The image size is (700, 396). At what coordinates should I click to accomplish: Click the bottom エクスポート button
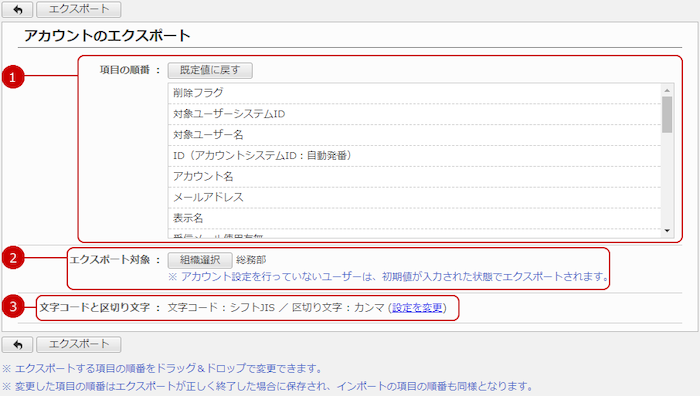point(79,345)
